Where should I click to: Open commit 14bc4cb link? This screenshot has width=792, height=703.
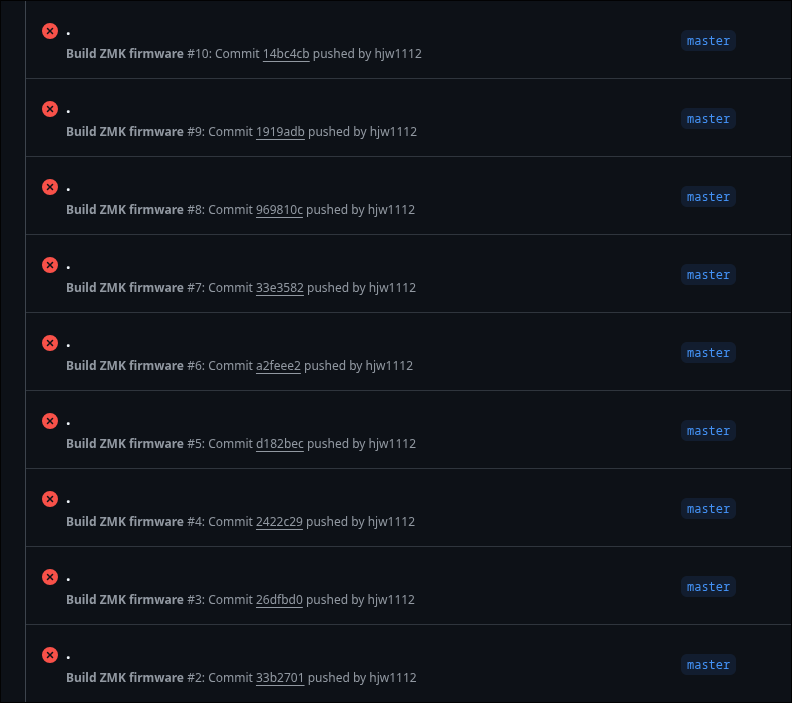point(286,54)
